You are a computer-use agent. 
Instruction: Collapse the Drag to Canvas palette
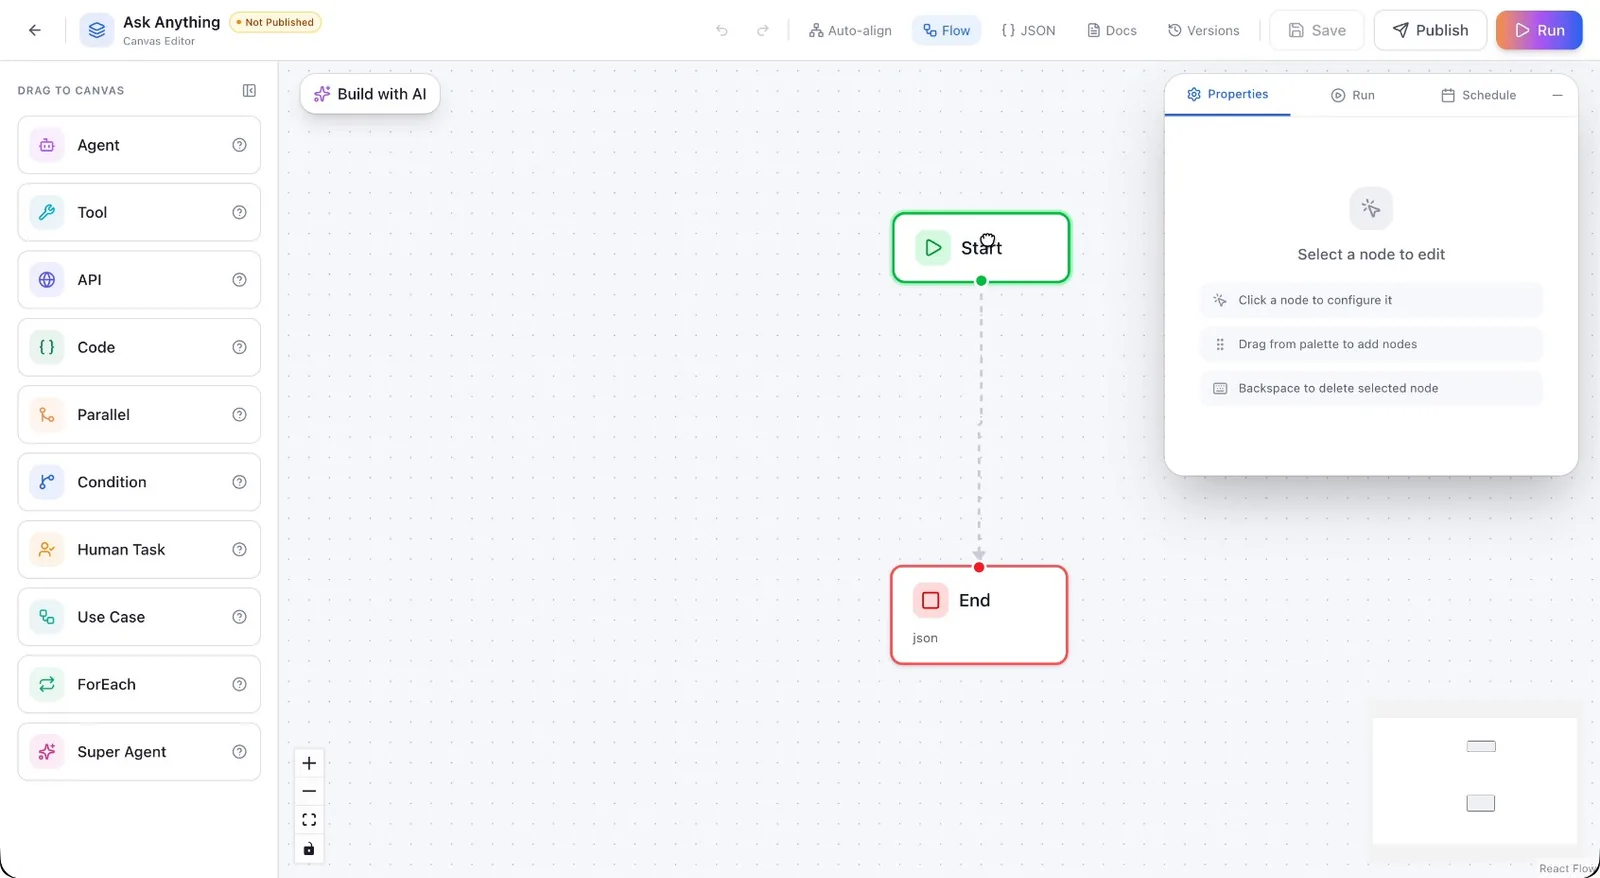(x=249, y=90)
